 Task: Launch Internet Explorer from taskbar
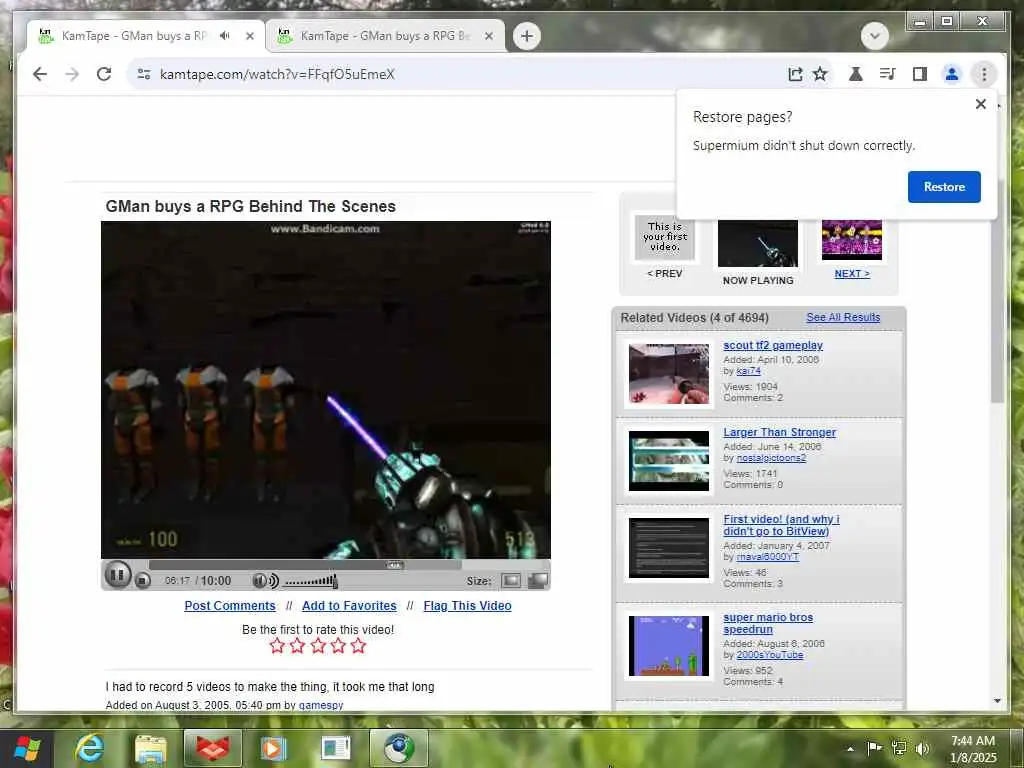(89, 748)
